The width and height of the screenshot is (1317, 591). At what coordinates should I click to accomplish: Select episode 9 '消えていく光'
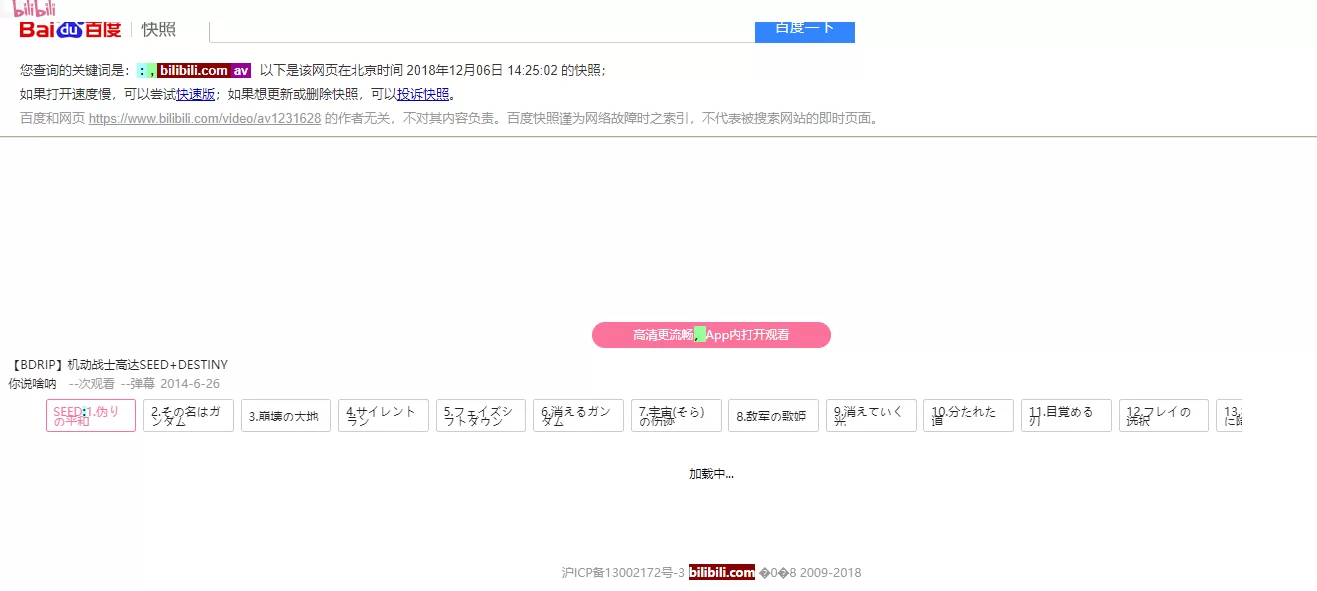point(871,416)
